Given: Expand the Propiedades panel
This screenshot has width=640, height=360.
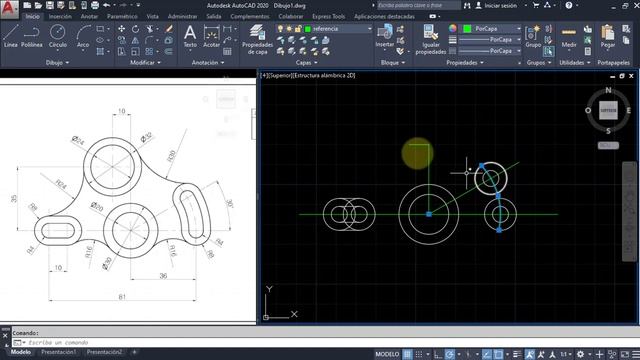Looking at the screenshot, I should click(465, 62).
